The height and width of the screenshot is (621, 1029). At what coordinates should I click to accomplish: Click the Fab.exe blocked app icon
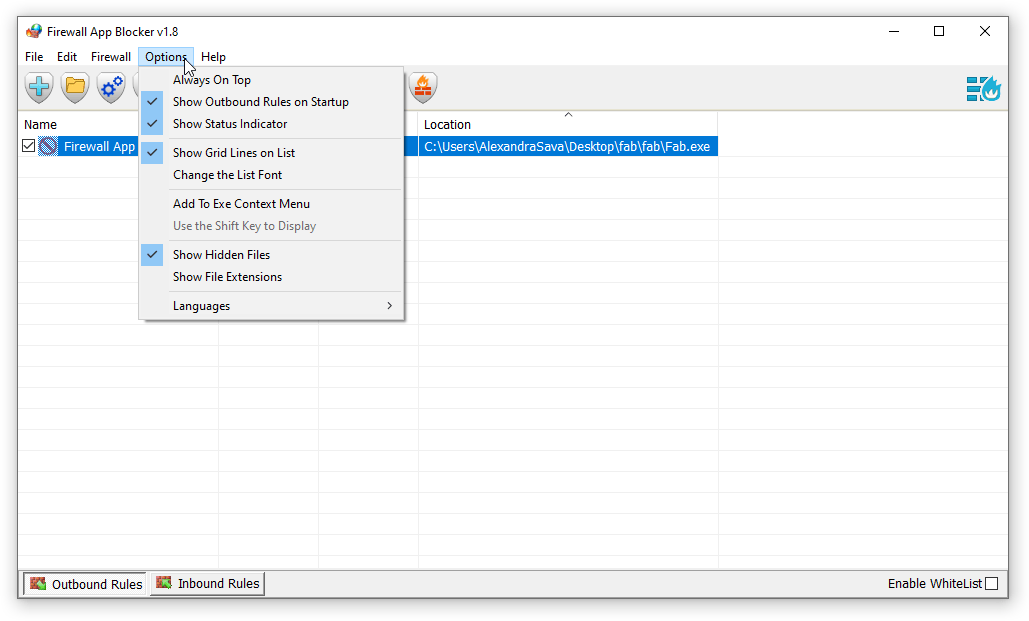[47, 146]
